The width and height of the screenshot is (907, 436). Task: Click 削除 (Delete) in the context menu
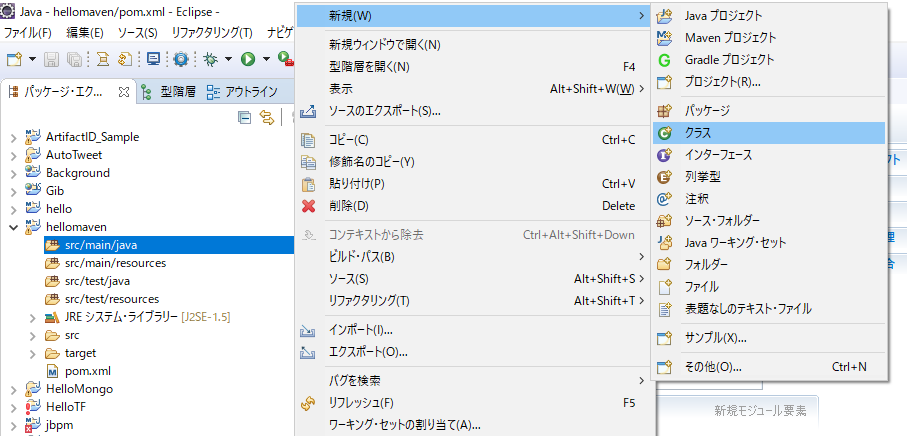pos(348,206)
